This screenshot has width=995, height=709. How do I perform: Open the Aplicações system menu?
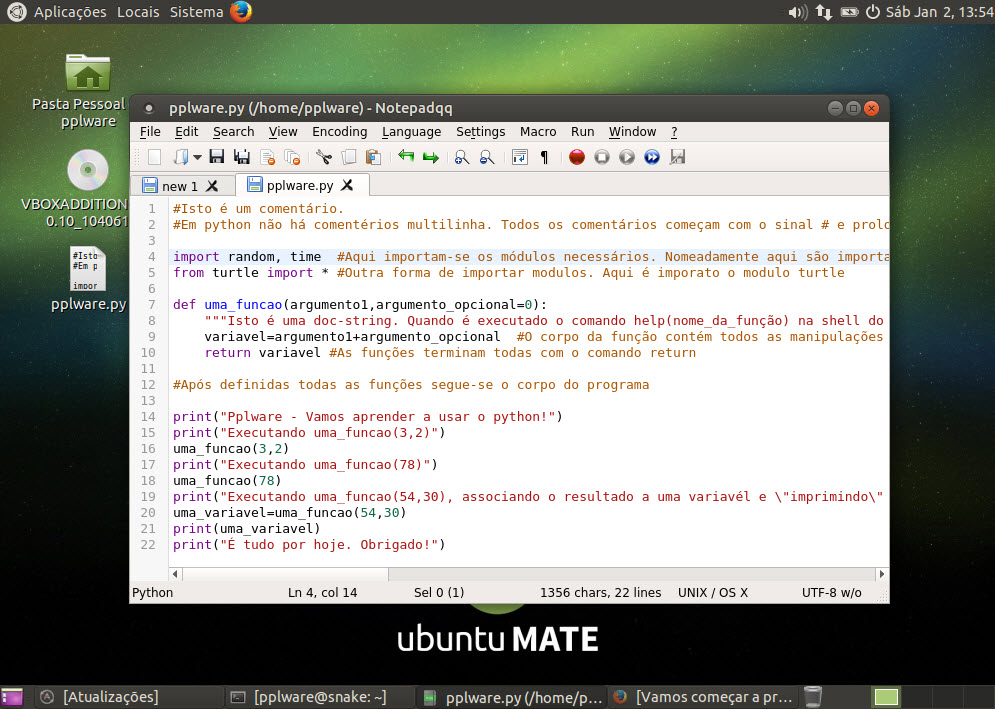pyautogui.click(x=70, y=12)
